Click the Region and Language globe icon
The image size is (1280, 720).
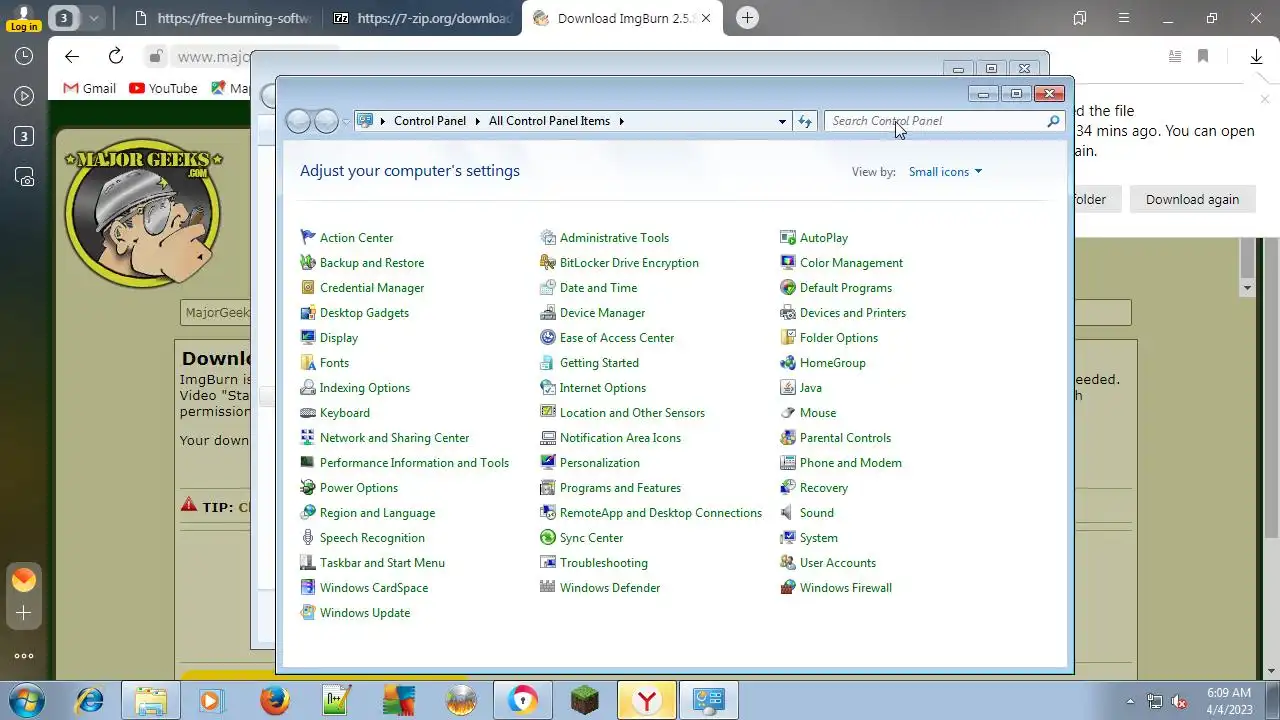point(308,513)
